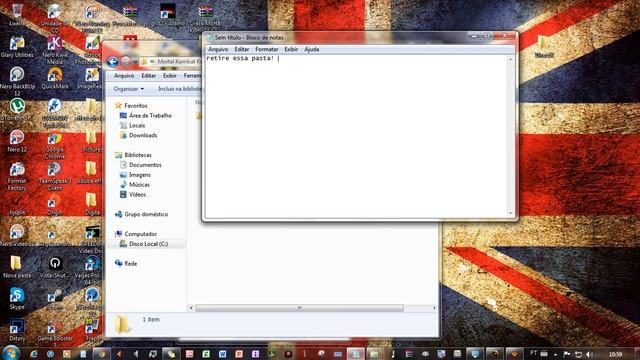Launch Game Booster desktop shortcut

(x=55, y=331)
